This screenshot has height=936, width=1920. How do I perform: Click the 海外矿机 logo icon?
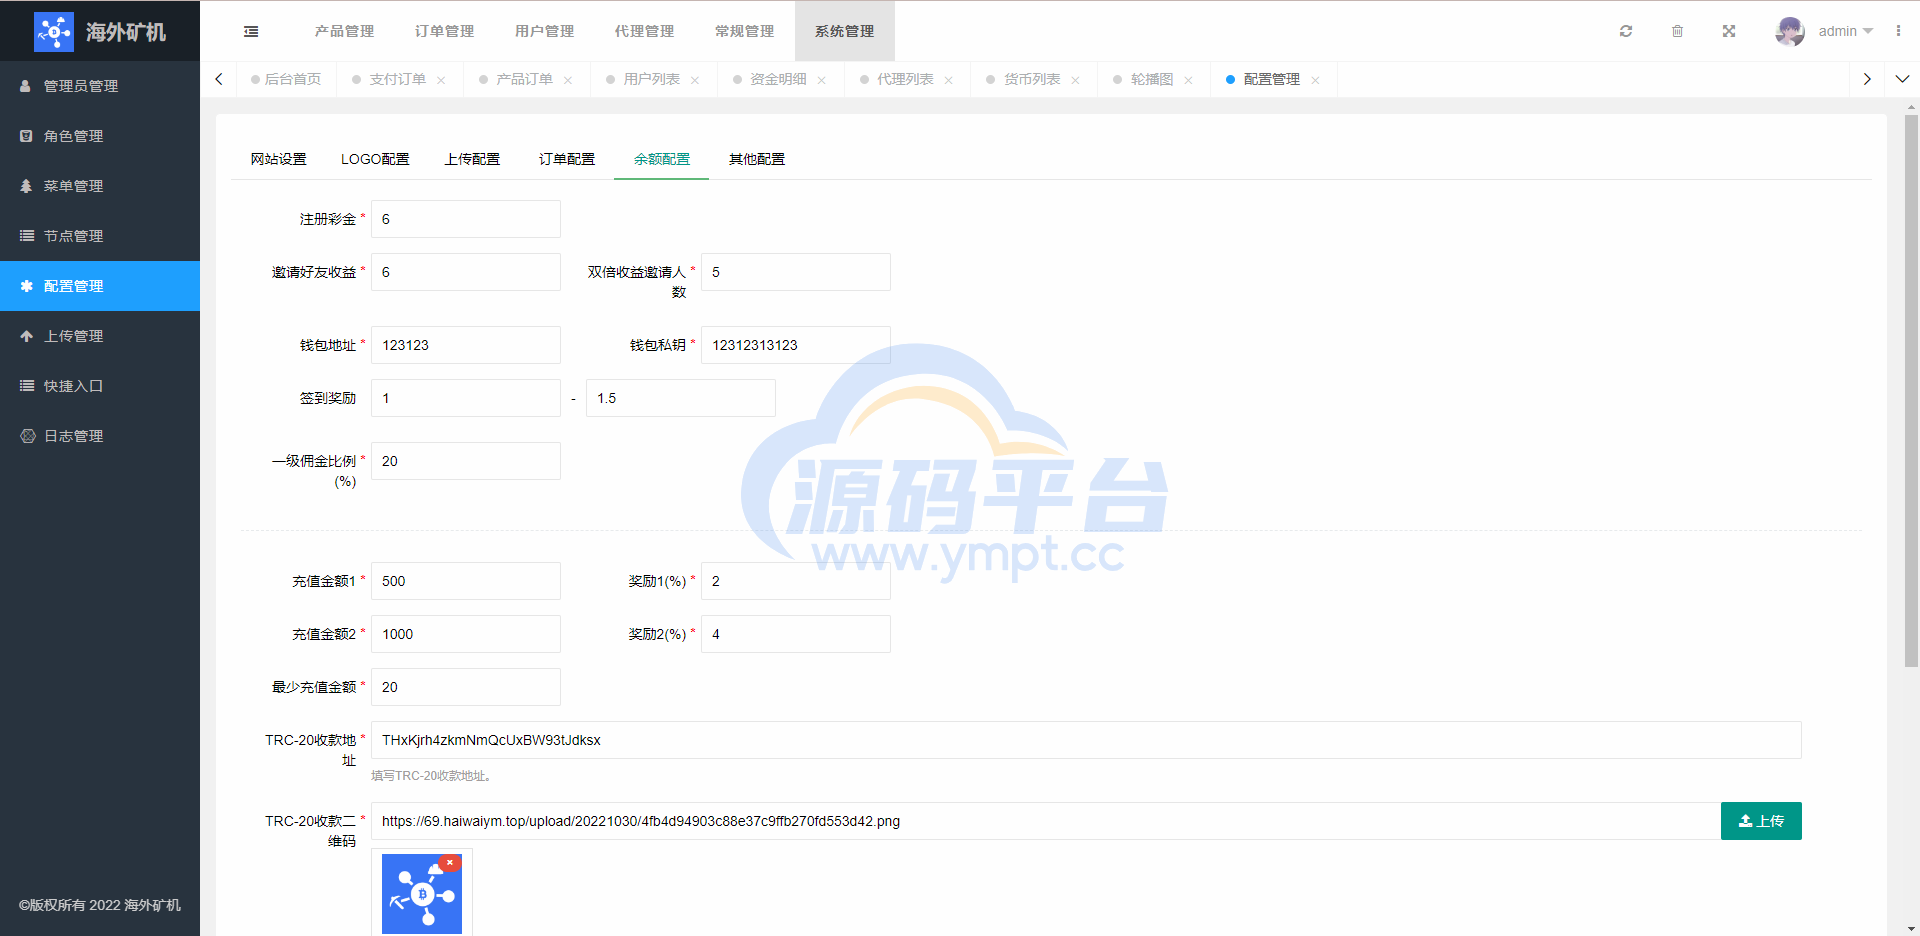click(54, 32)
